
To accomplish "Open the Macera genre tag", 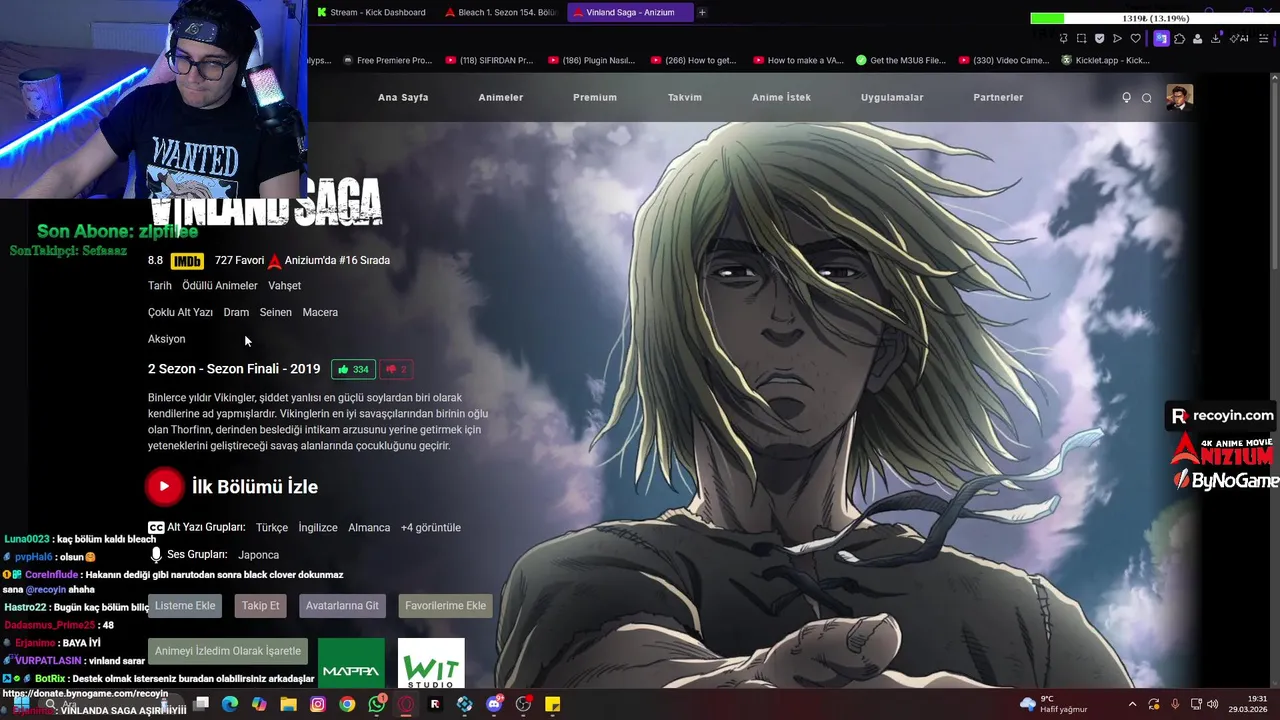I will point(320,312).
